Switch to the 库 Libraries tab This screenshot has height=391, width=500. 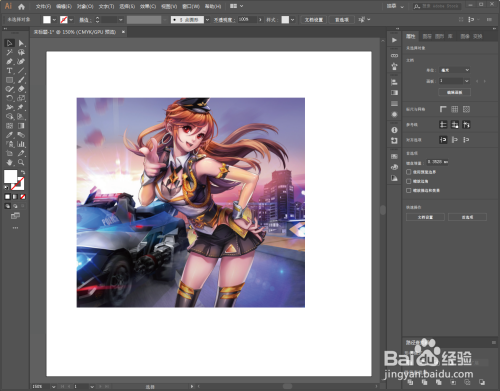tap(450, 36)
